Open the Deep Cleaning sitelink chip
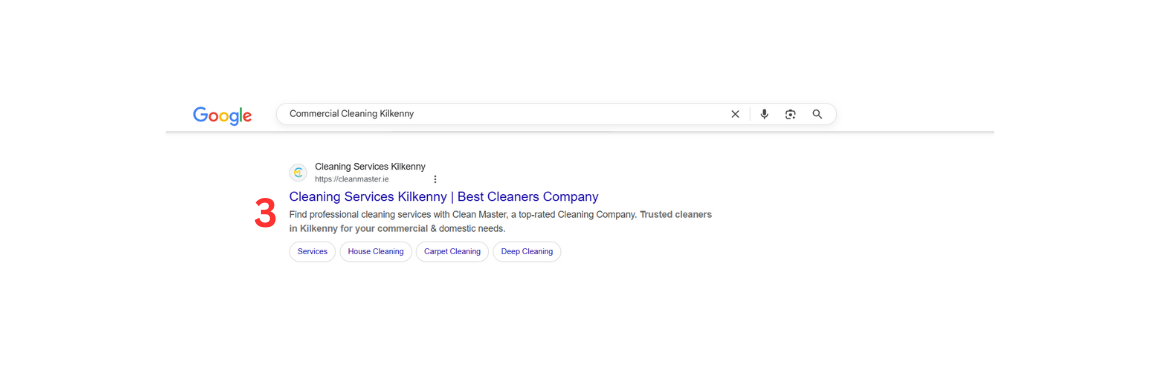1160x375 pixels. 527,251
